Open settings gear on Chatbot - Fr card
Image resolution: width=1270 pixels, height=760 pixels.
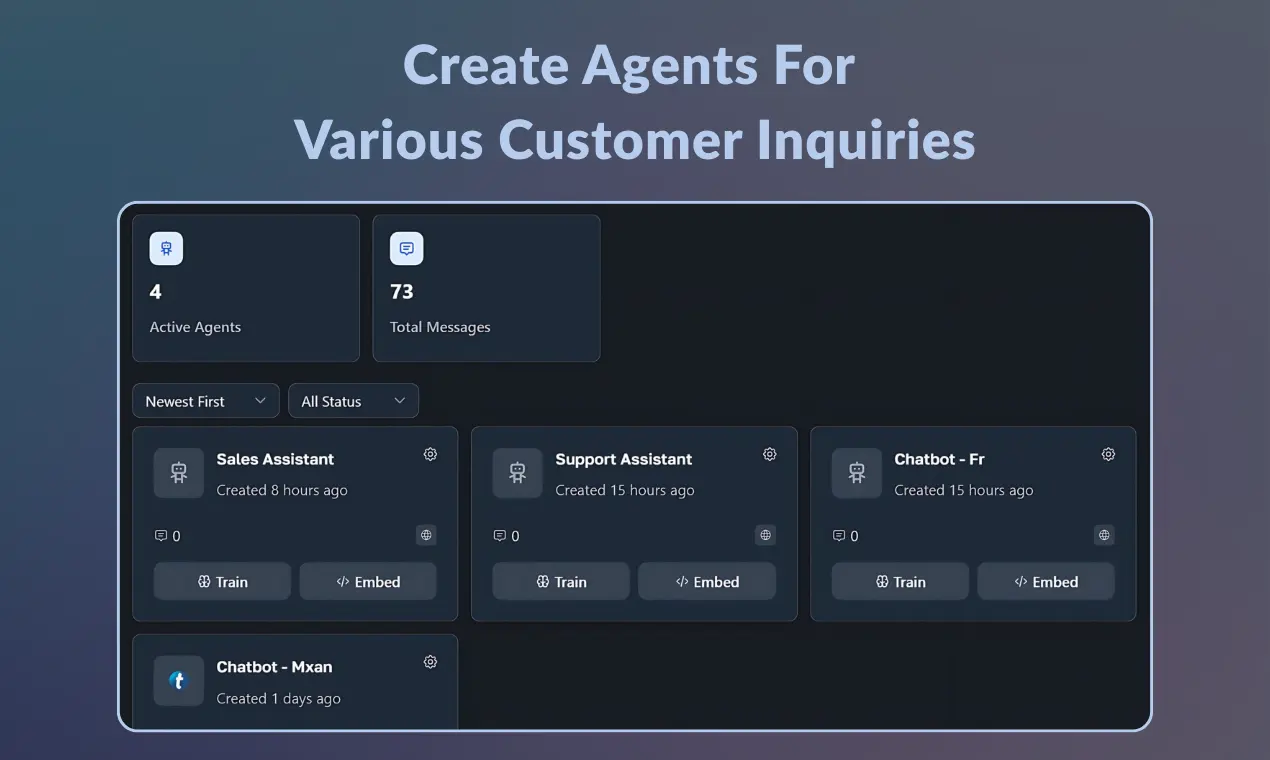coord(1108,454)
